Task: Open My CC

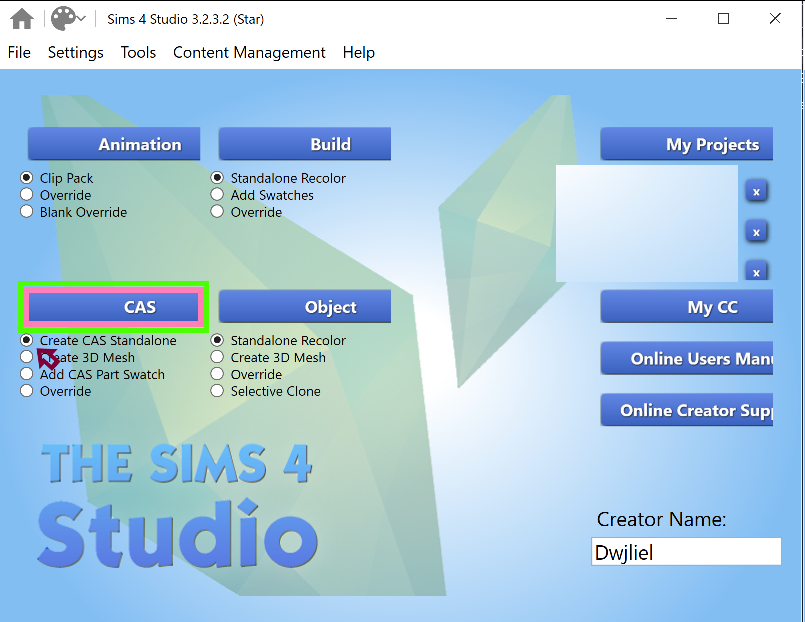Action: (x=686, y=306)
